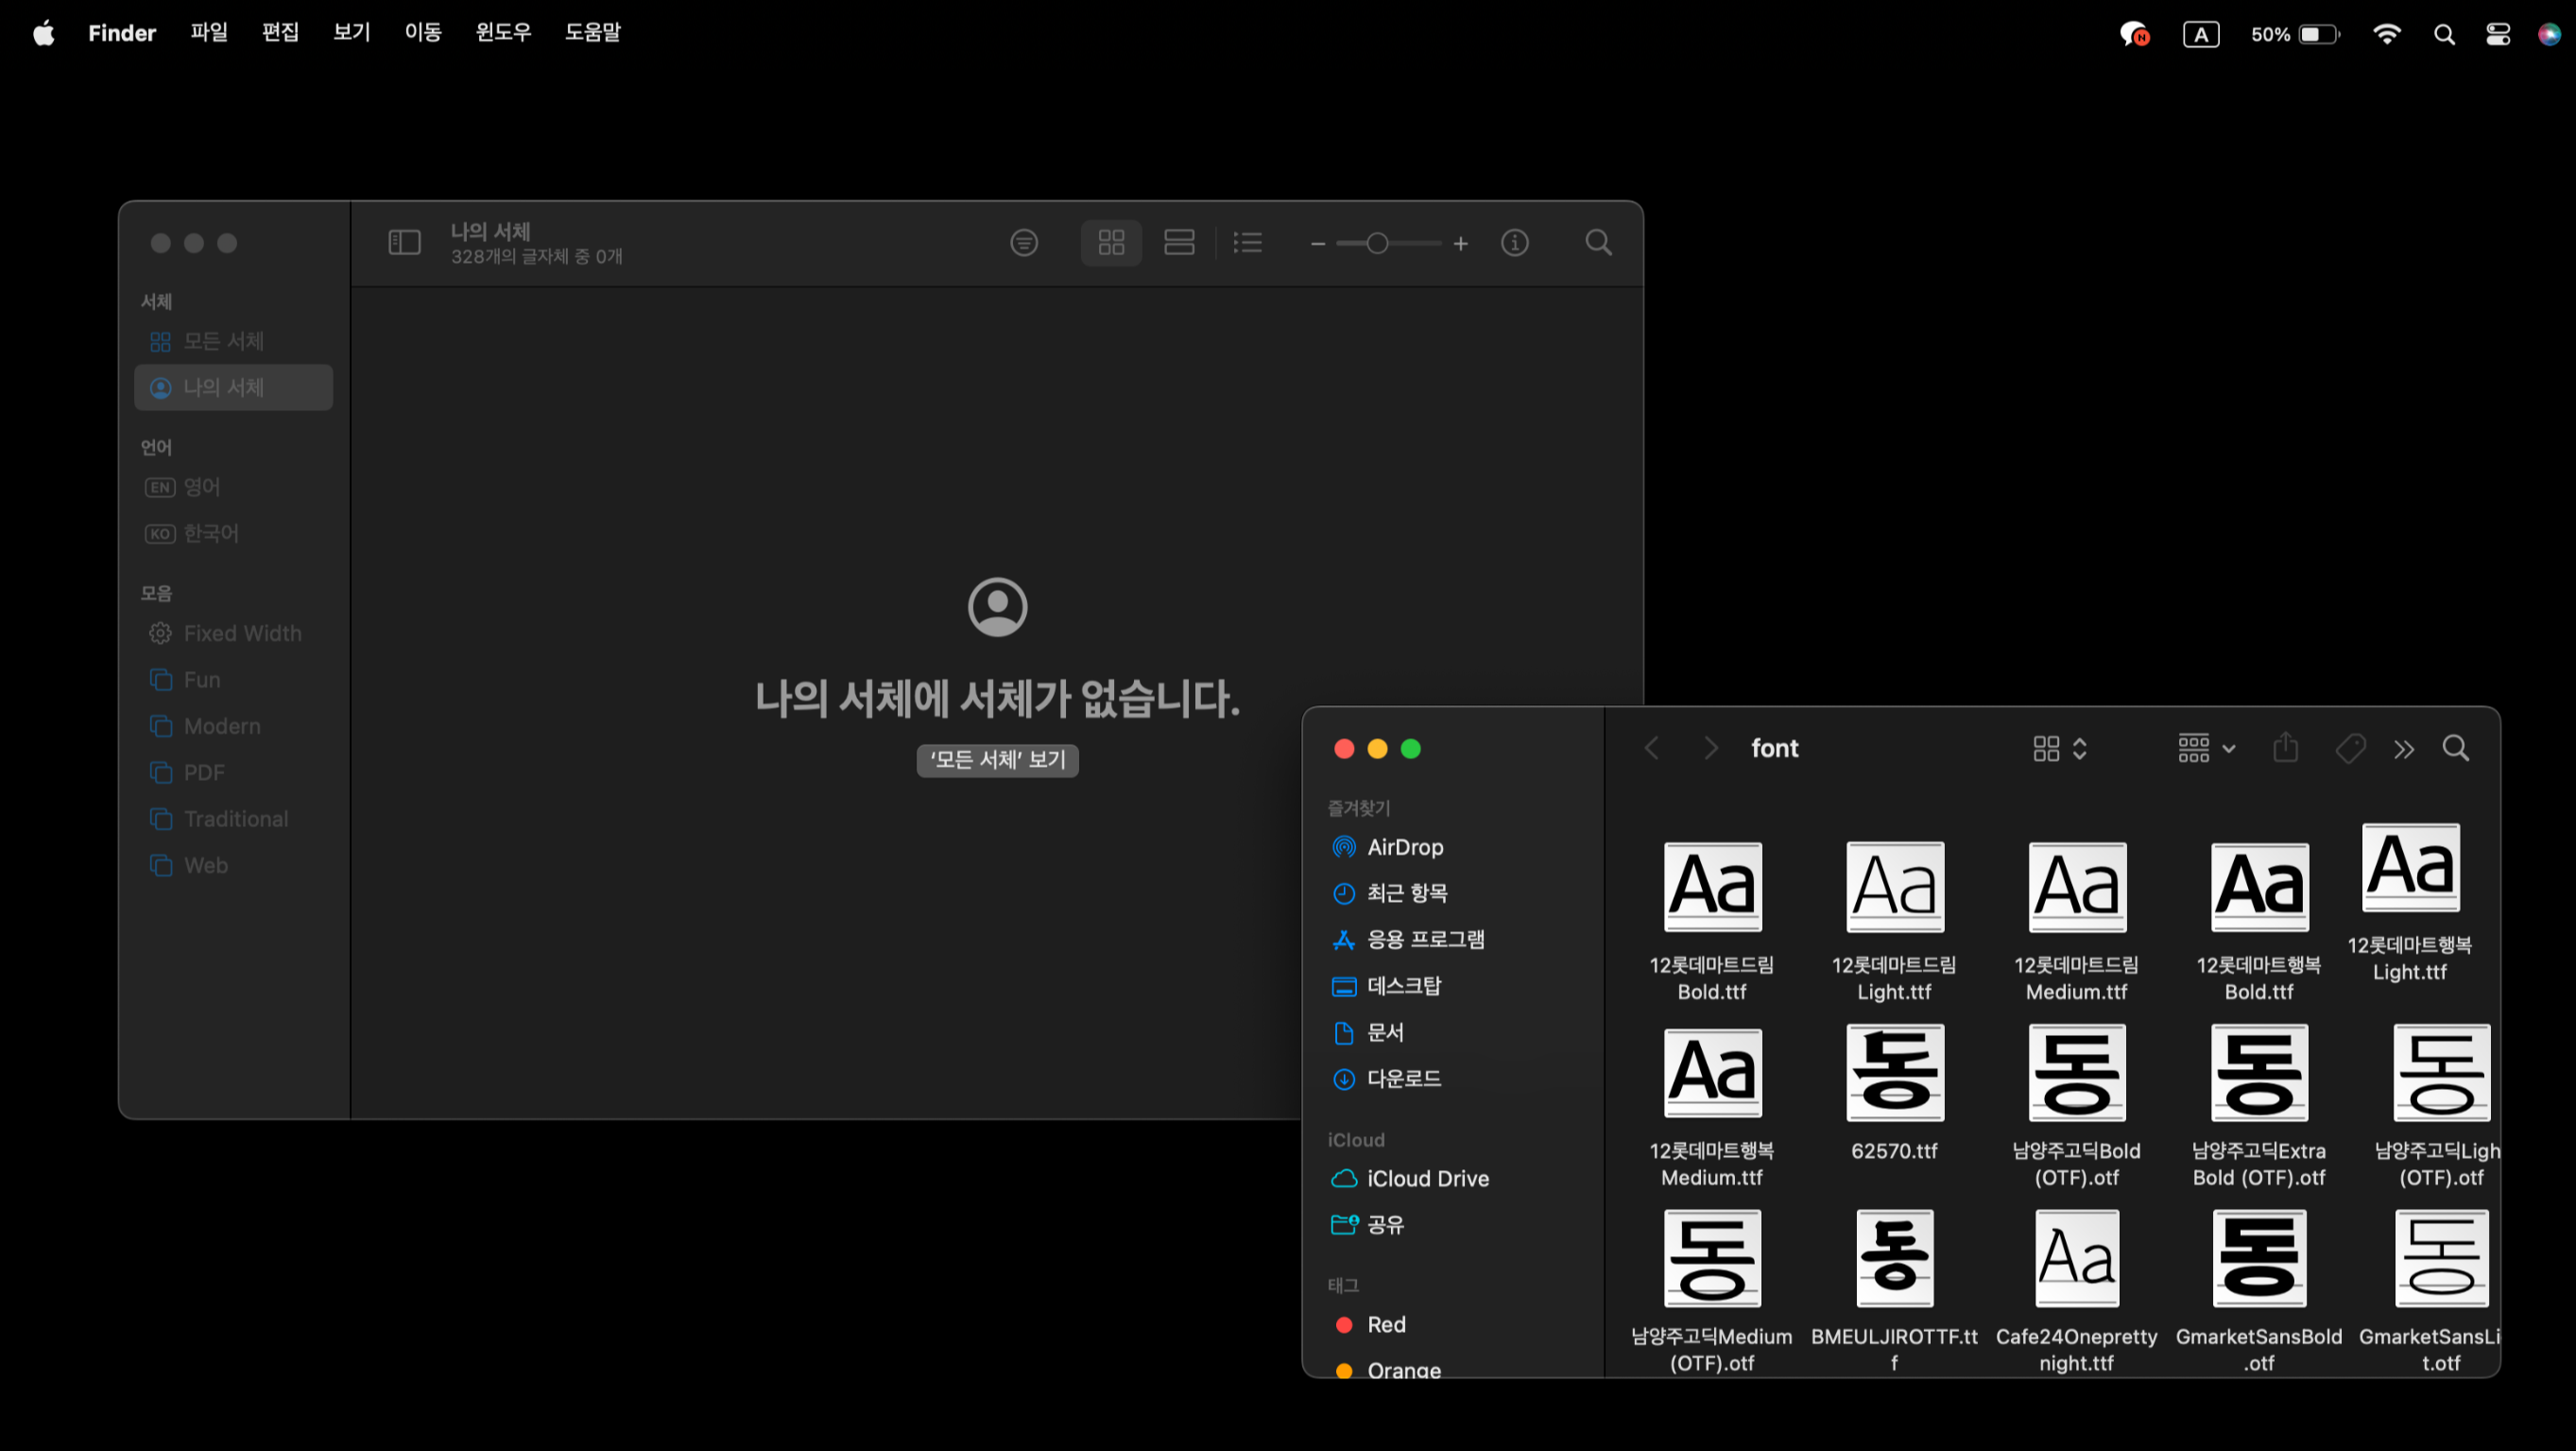Open the Web collection
The image size is (2576, 1451).
233,865
